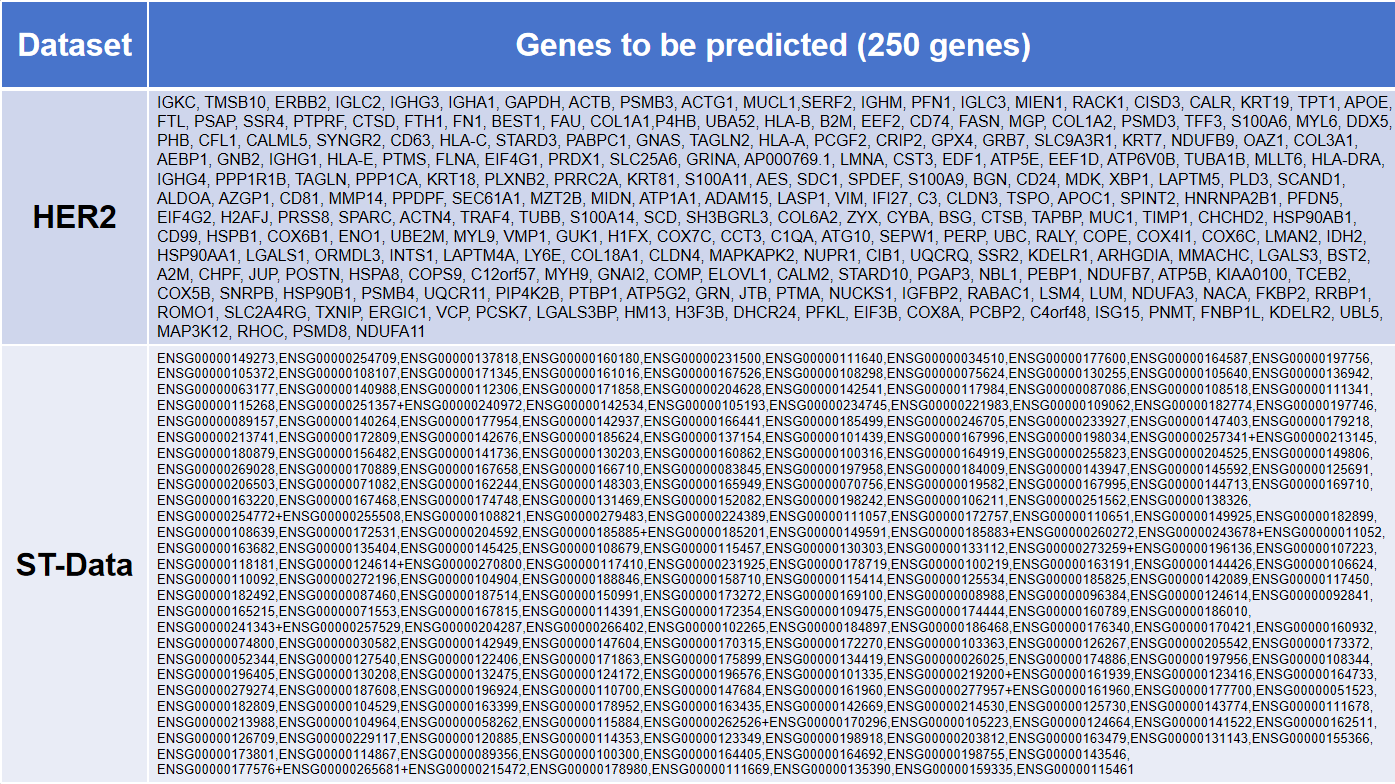Click the PFDN5 gene name

pos(1358,197)
